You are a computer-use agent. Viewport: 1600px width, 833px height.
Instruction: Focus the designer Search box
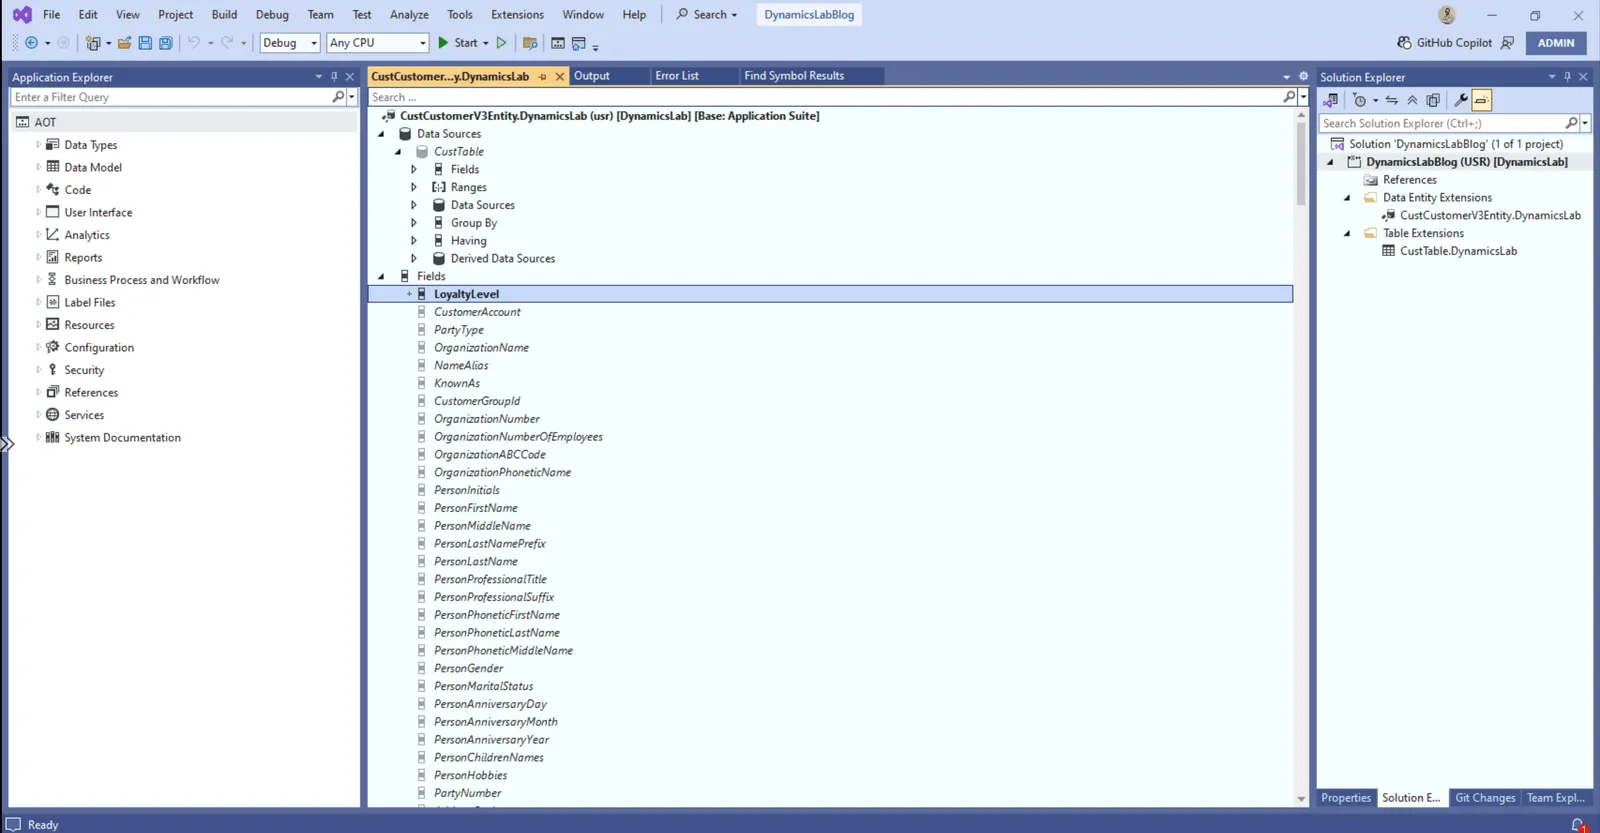[825, 97]
